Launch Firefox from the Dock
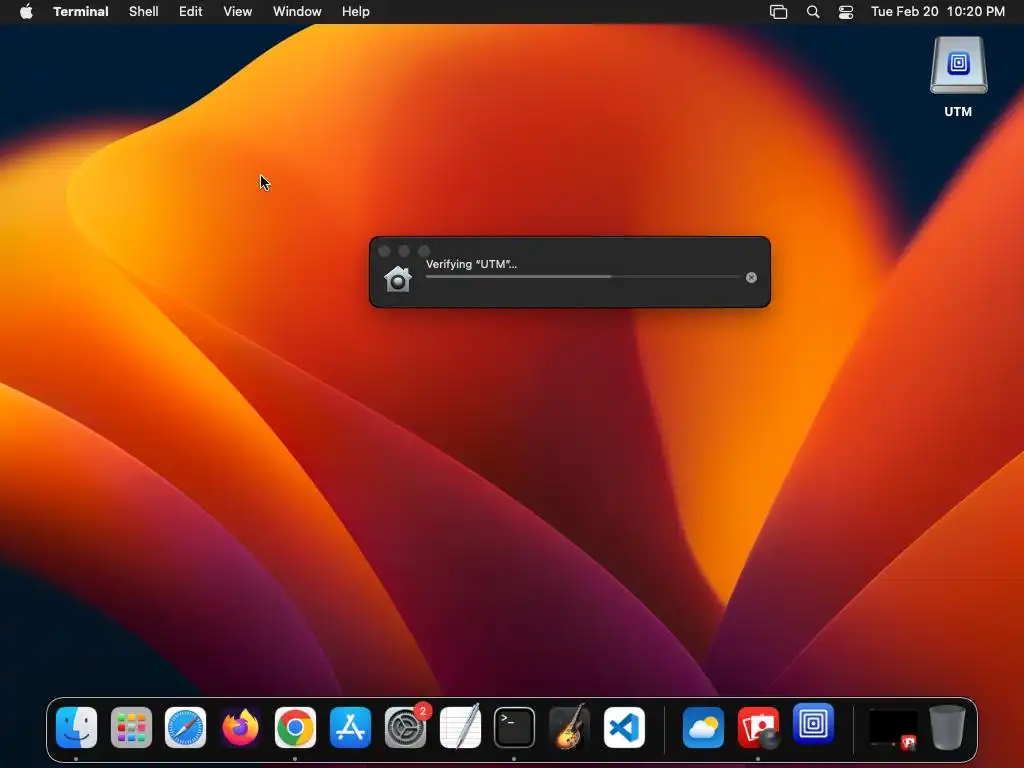This screenshot has width=1024, height=768. [x=240, y=728]
